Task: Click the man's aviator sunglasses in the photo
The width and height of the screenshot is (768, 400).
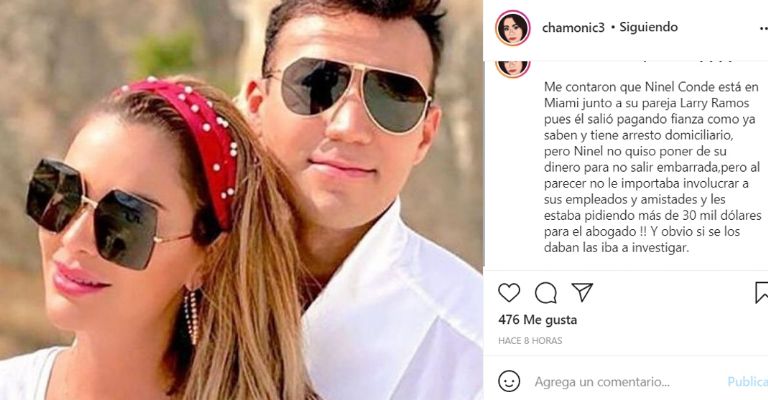Action: (349, 95)
